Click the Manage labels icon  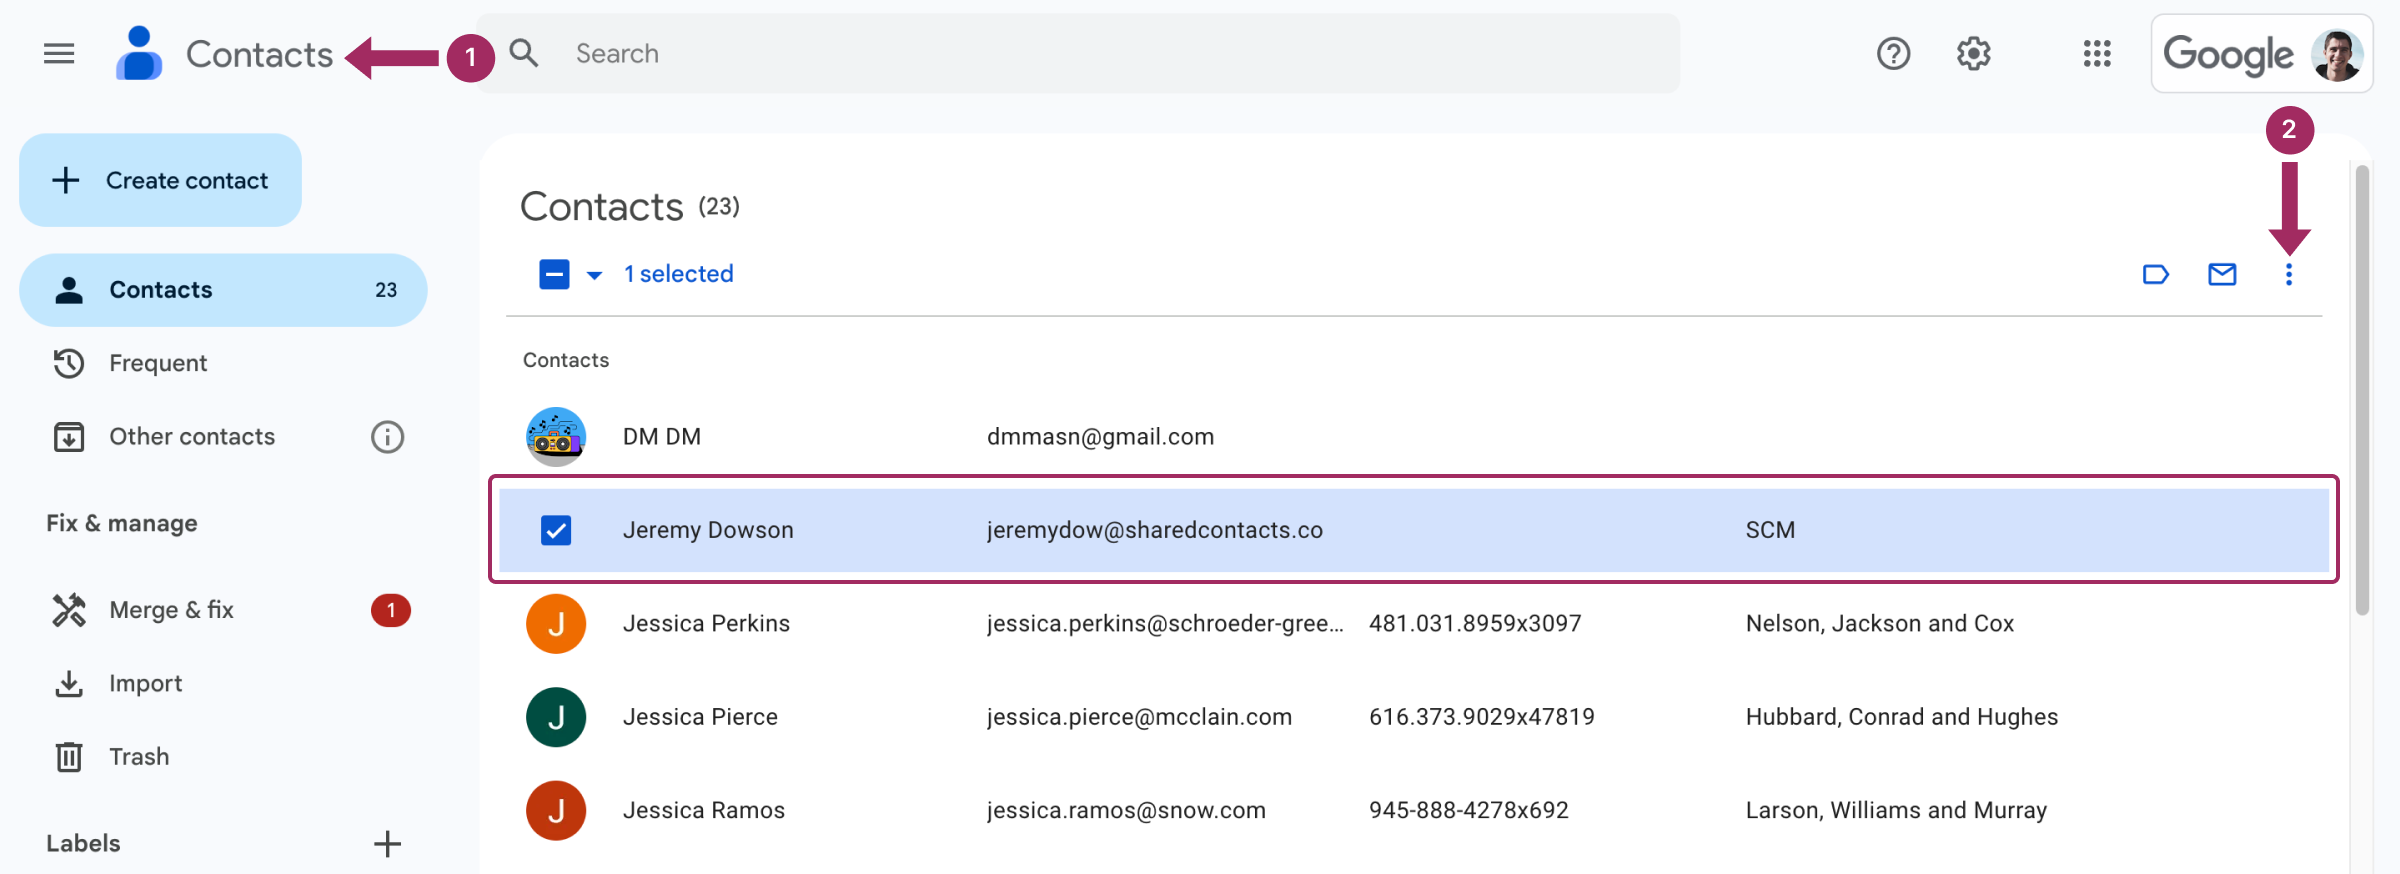click(x=2156, y=274)
